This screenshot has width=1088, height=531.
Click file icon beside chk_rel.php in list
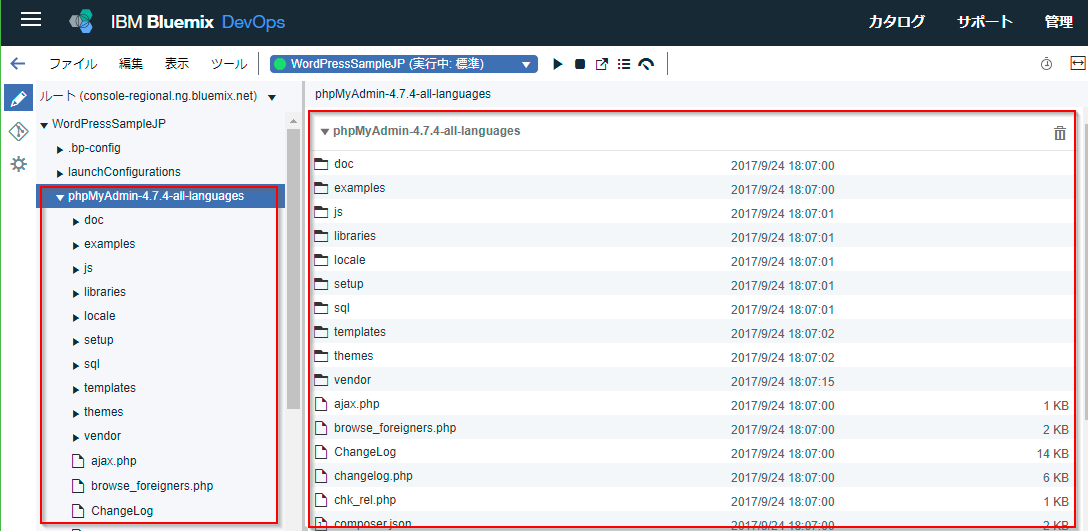pos(321,500)
